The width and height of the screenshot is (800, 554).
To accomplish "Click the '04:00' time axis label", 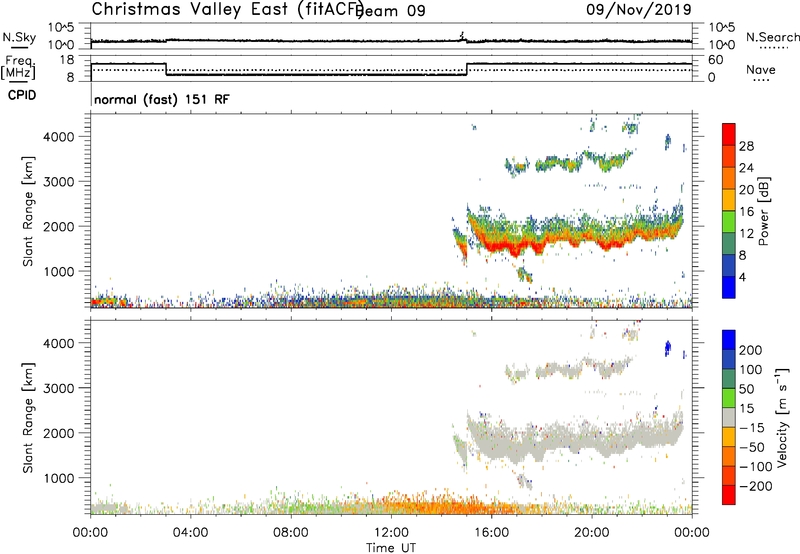I will (190, 532).
